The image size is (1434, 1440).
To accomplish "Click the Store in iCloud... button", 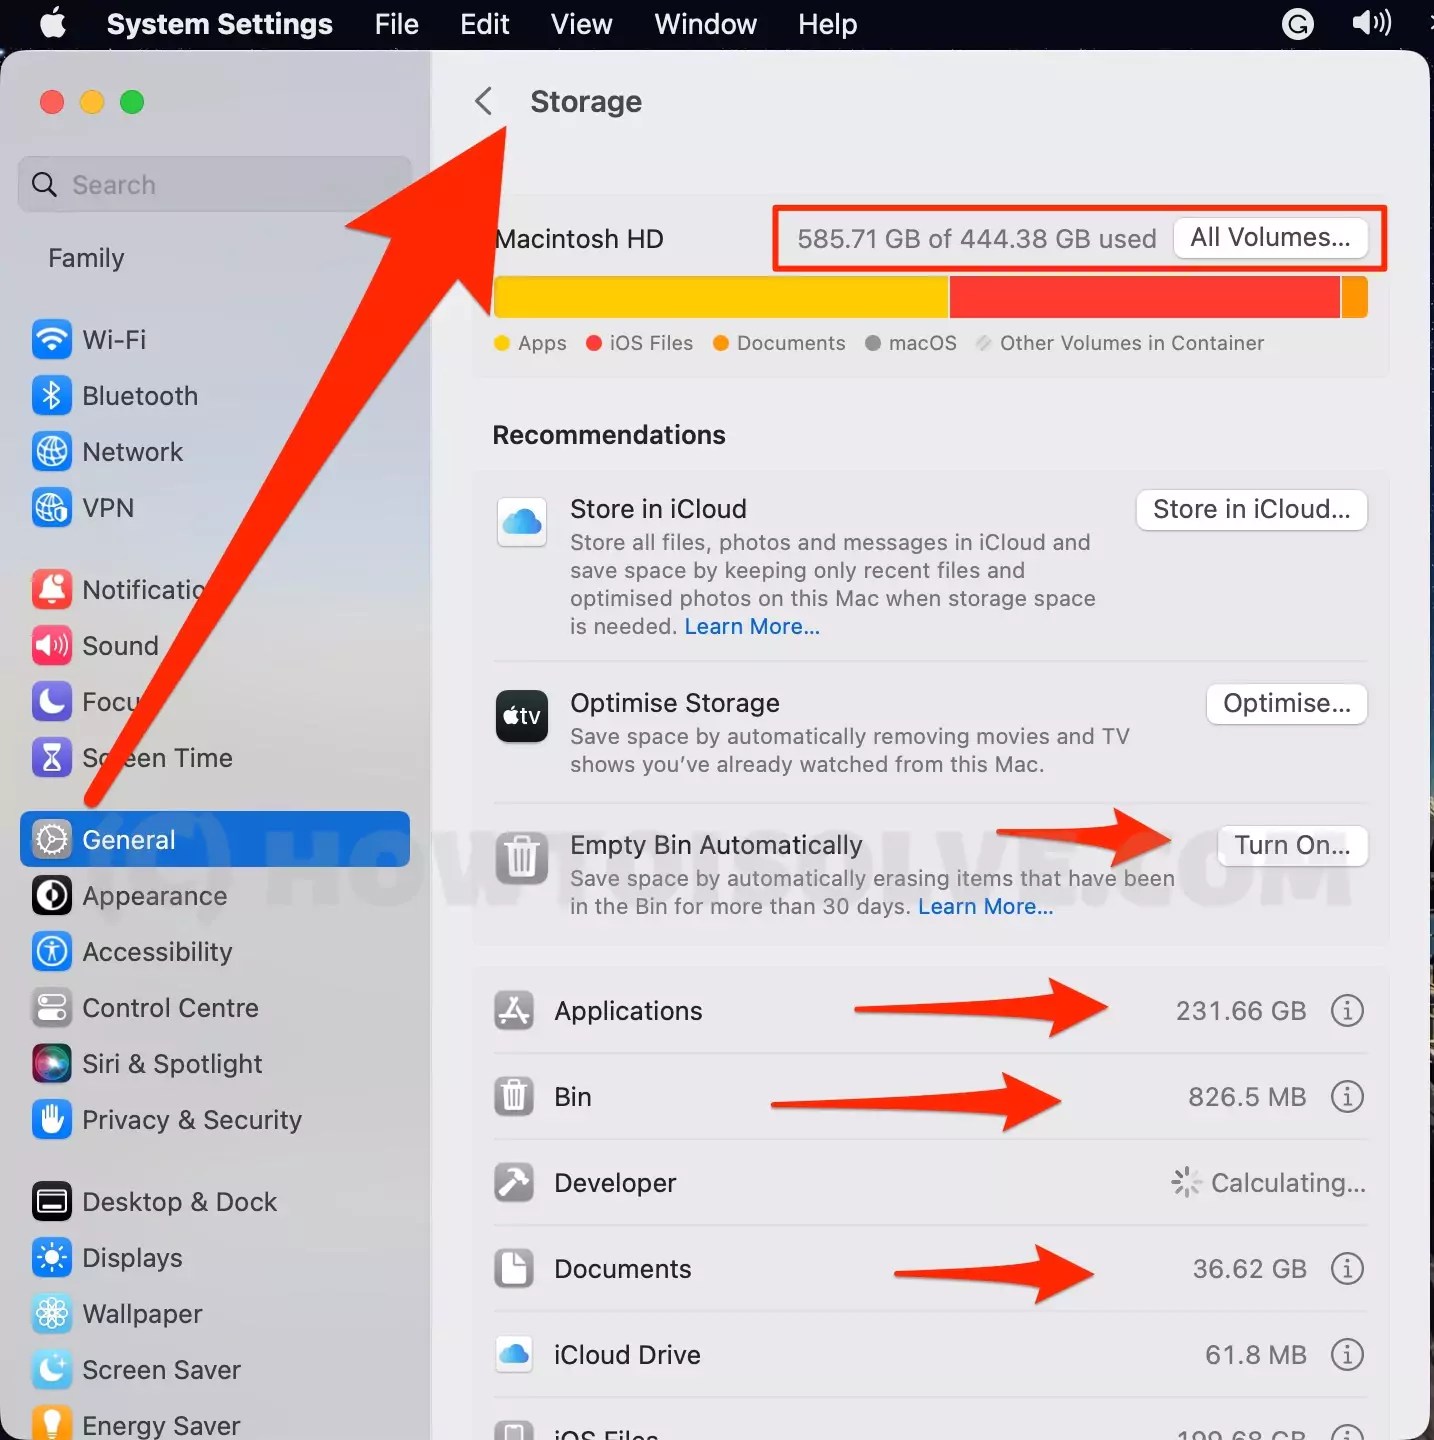I will tap(1251, 510).
